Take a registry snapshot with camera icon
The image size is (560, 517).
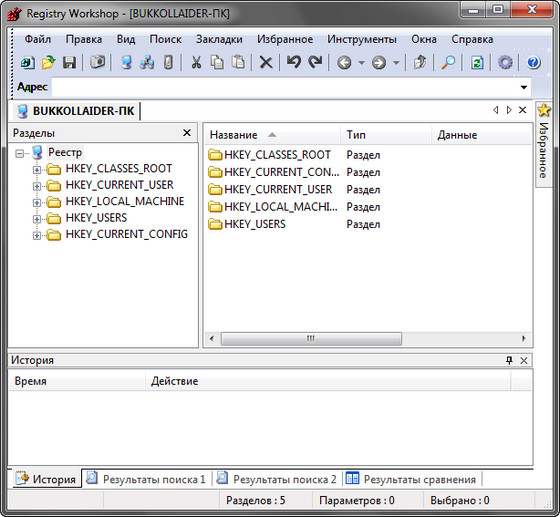(x=97, y=62)
